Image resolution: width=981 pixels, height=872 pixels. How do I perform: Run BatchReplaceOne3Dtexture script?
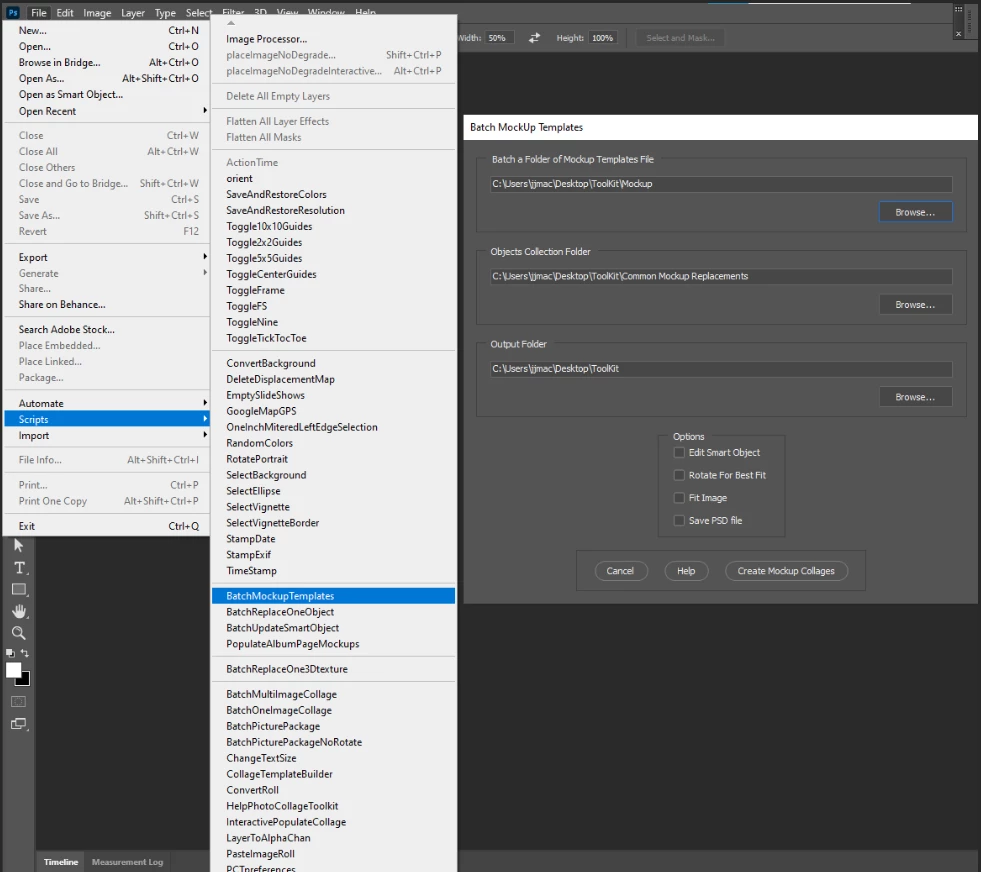point(333,669)
